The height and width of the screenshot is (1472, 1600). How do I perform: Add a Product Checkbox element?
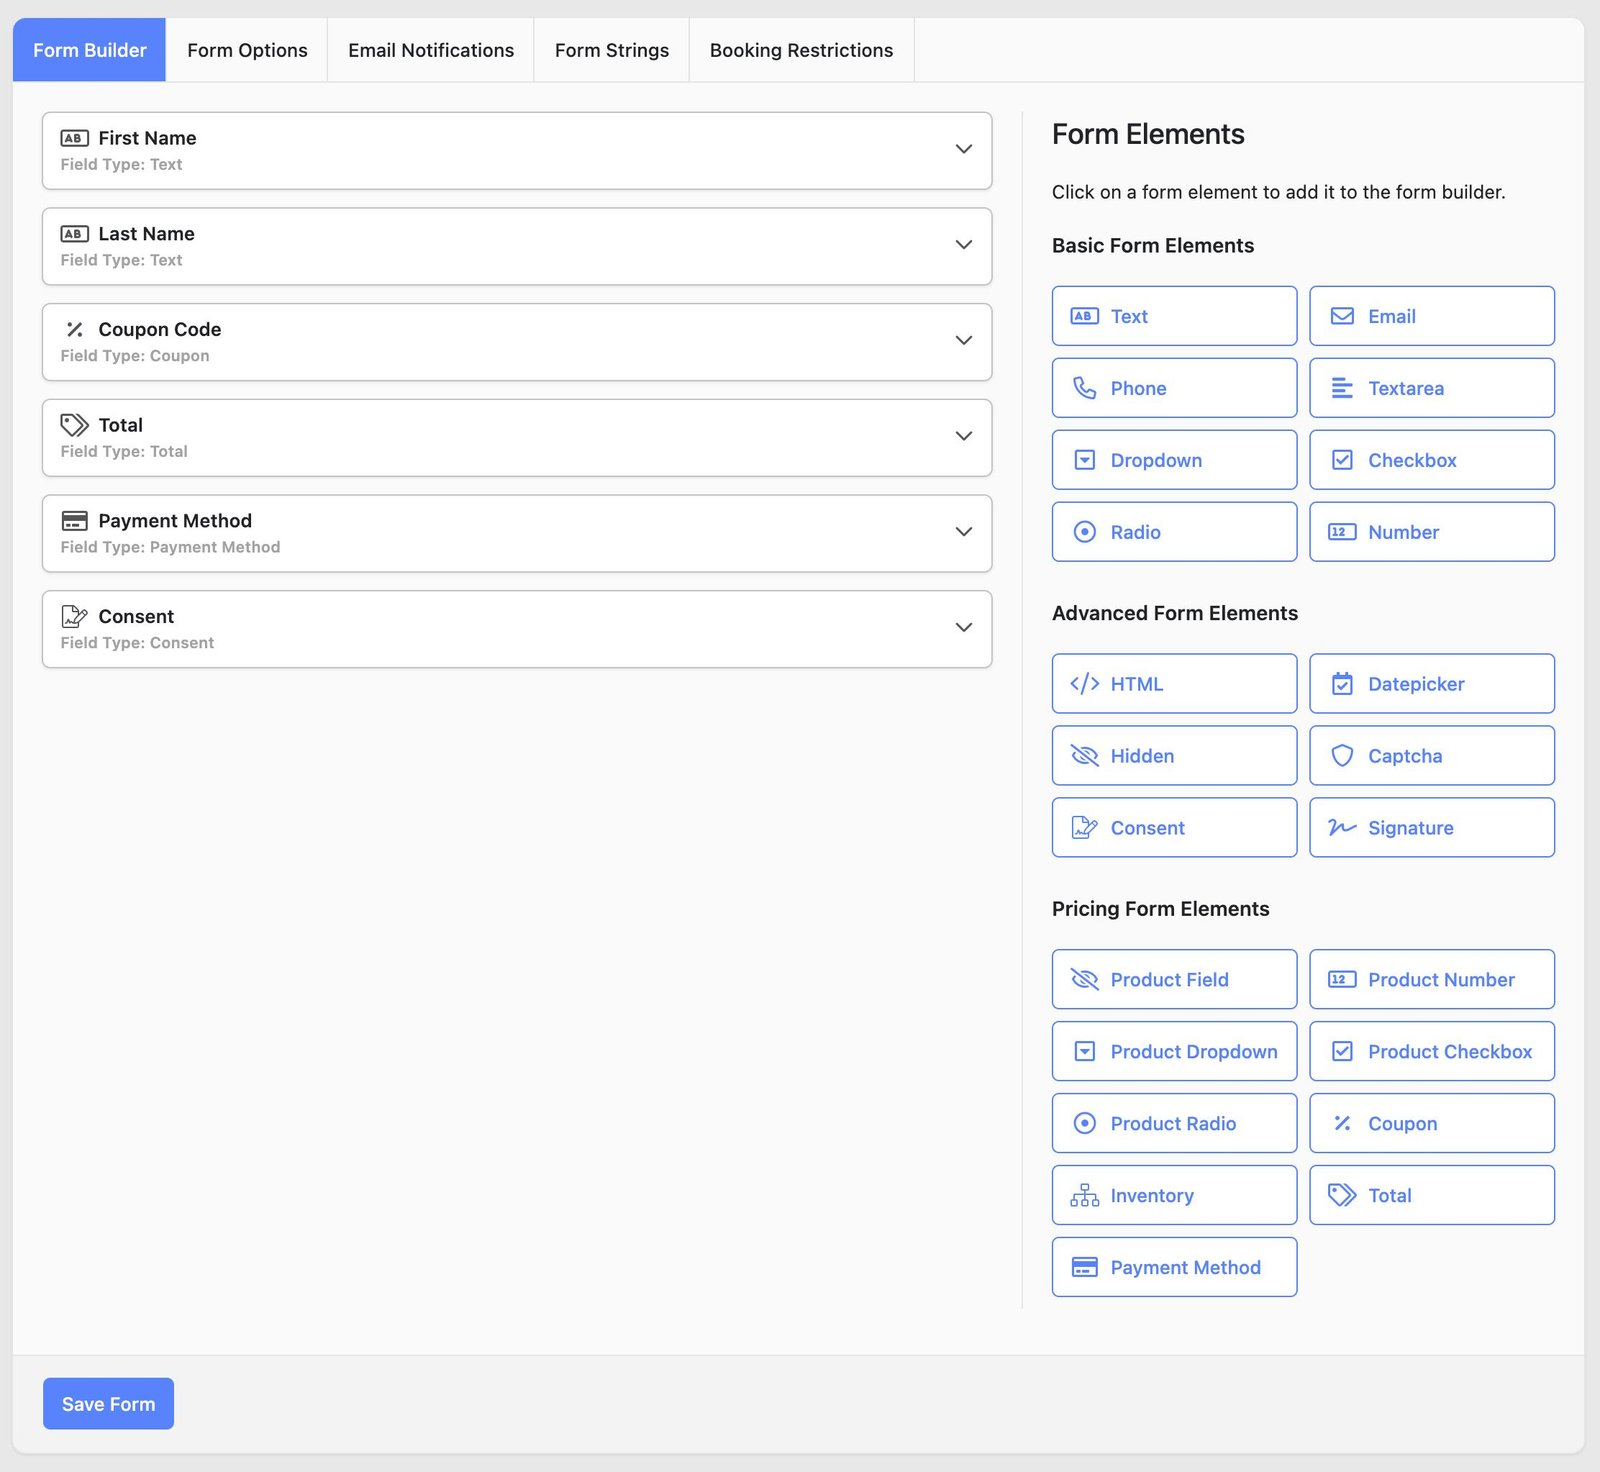1432,1051
